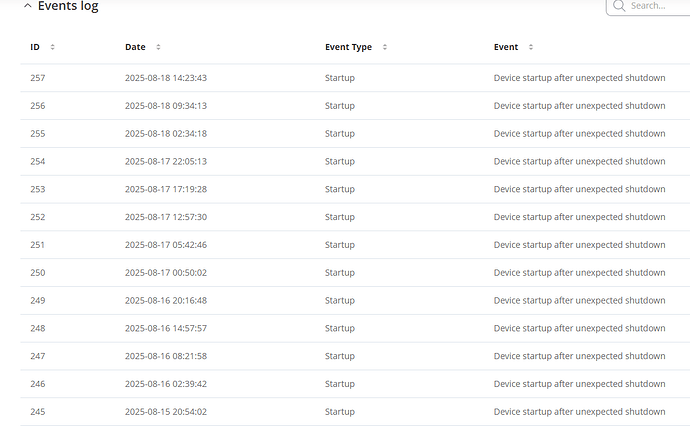Image resolution: width=690 pixels, height=429 pixels.
Task: Select Startup type in row 253
Action: click(x=340, y=189)
